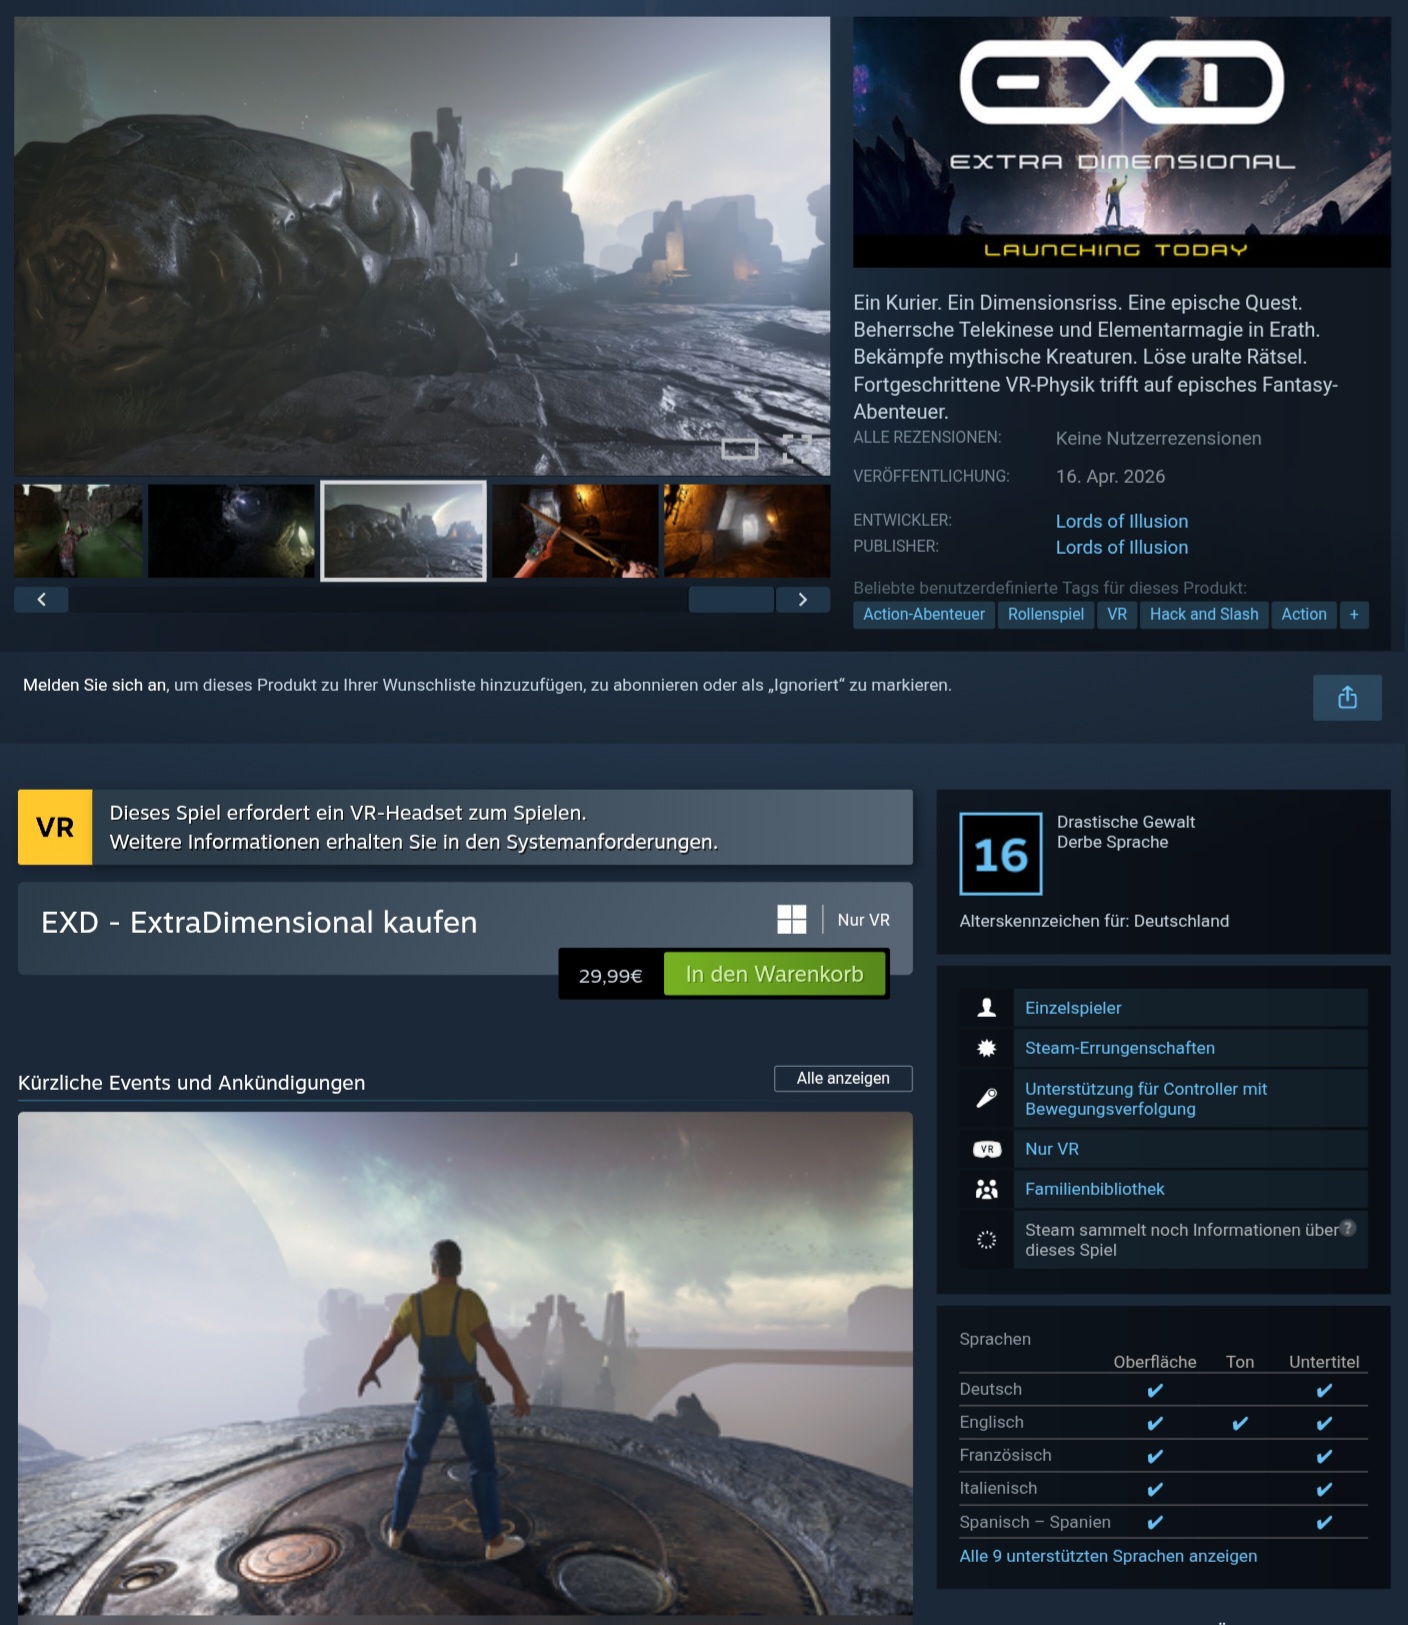The image size is (1408, 1625).
Task: Open the Rollenspiel tag
Action: pyautogui.click(x=1046, y=615)
